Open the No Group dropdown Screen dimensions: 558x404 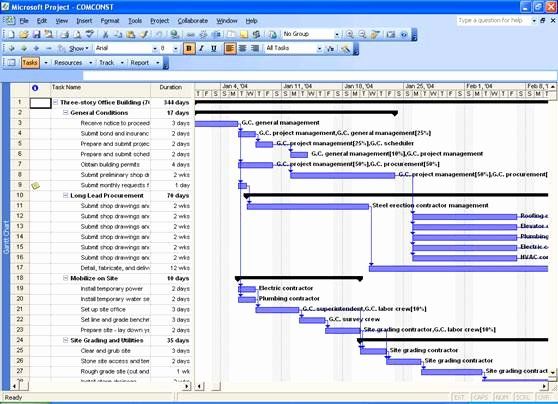pos(336,35)
